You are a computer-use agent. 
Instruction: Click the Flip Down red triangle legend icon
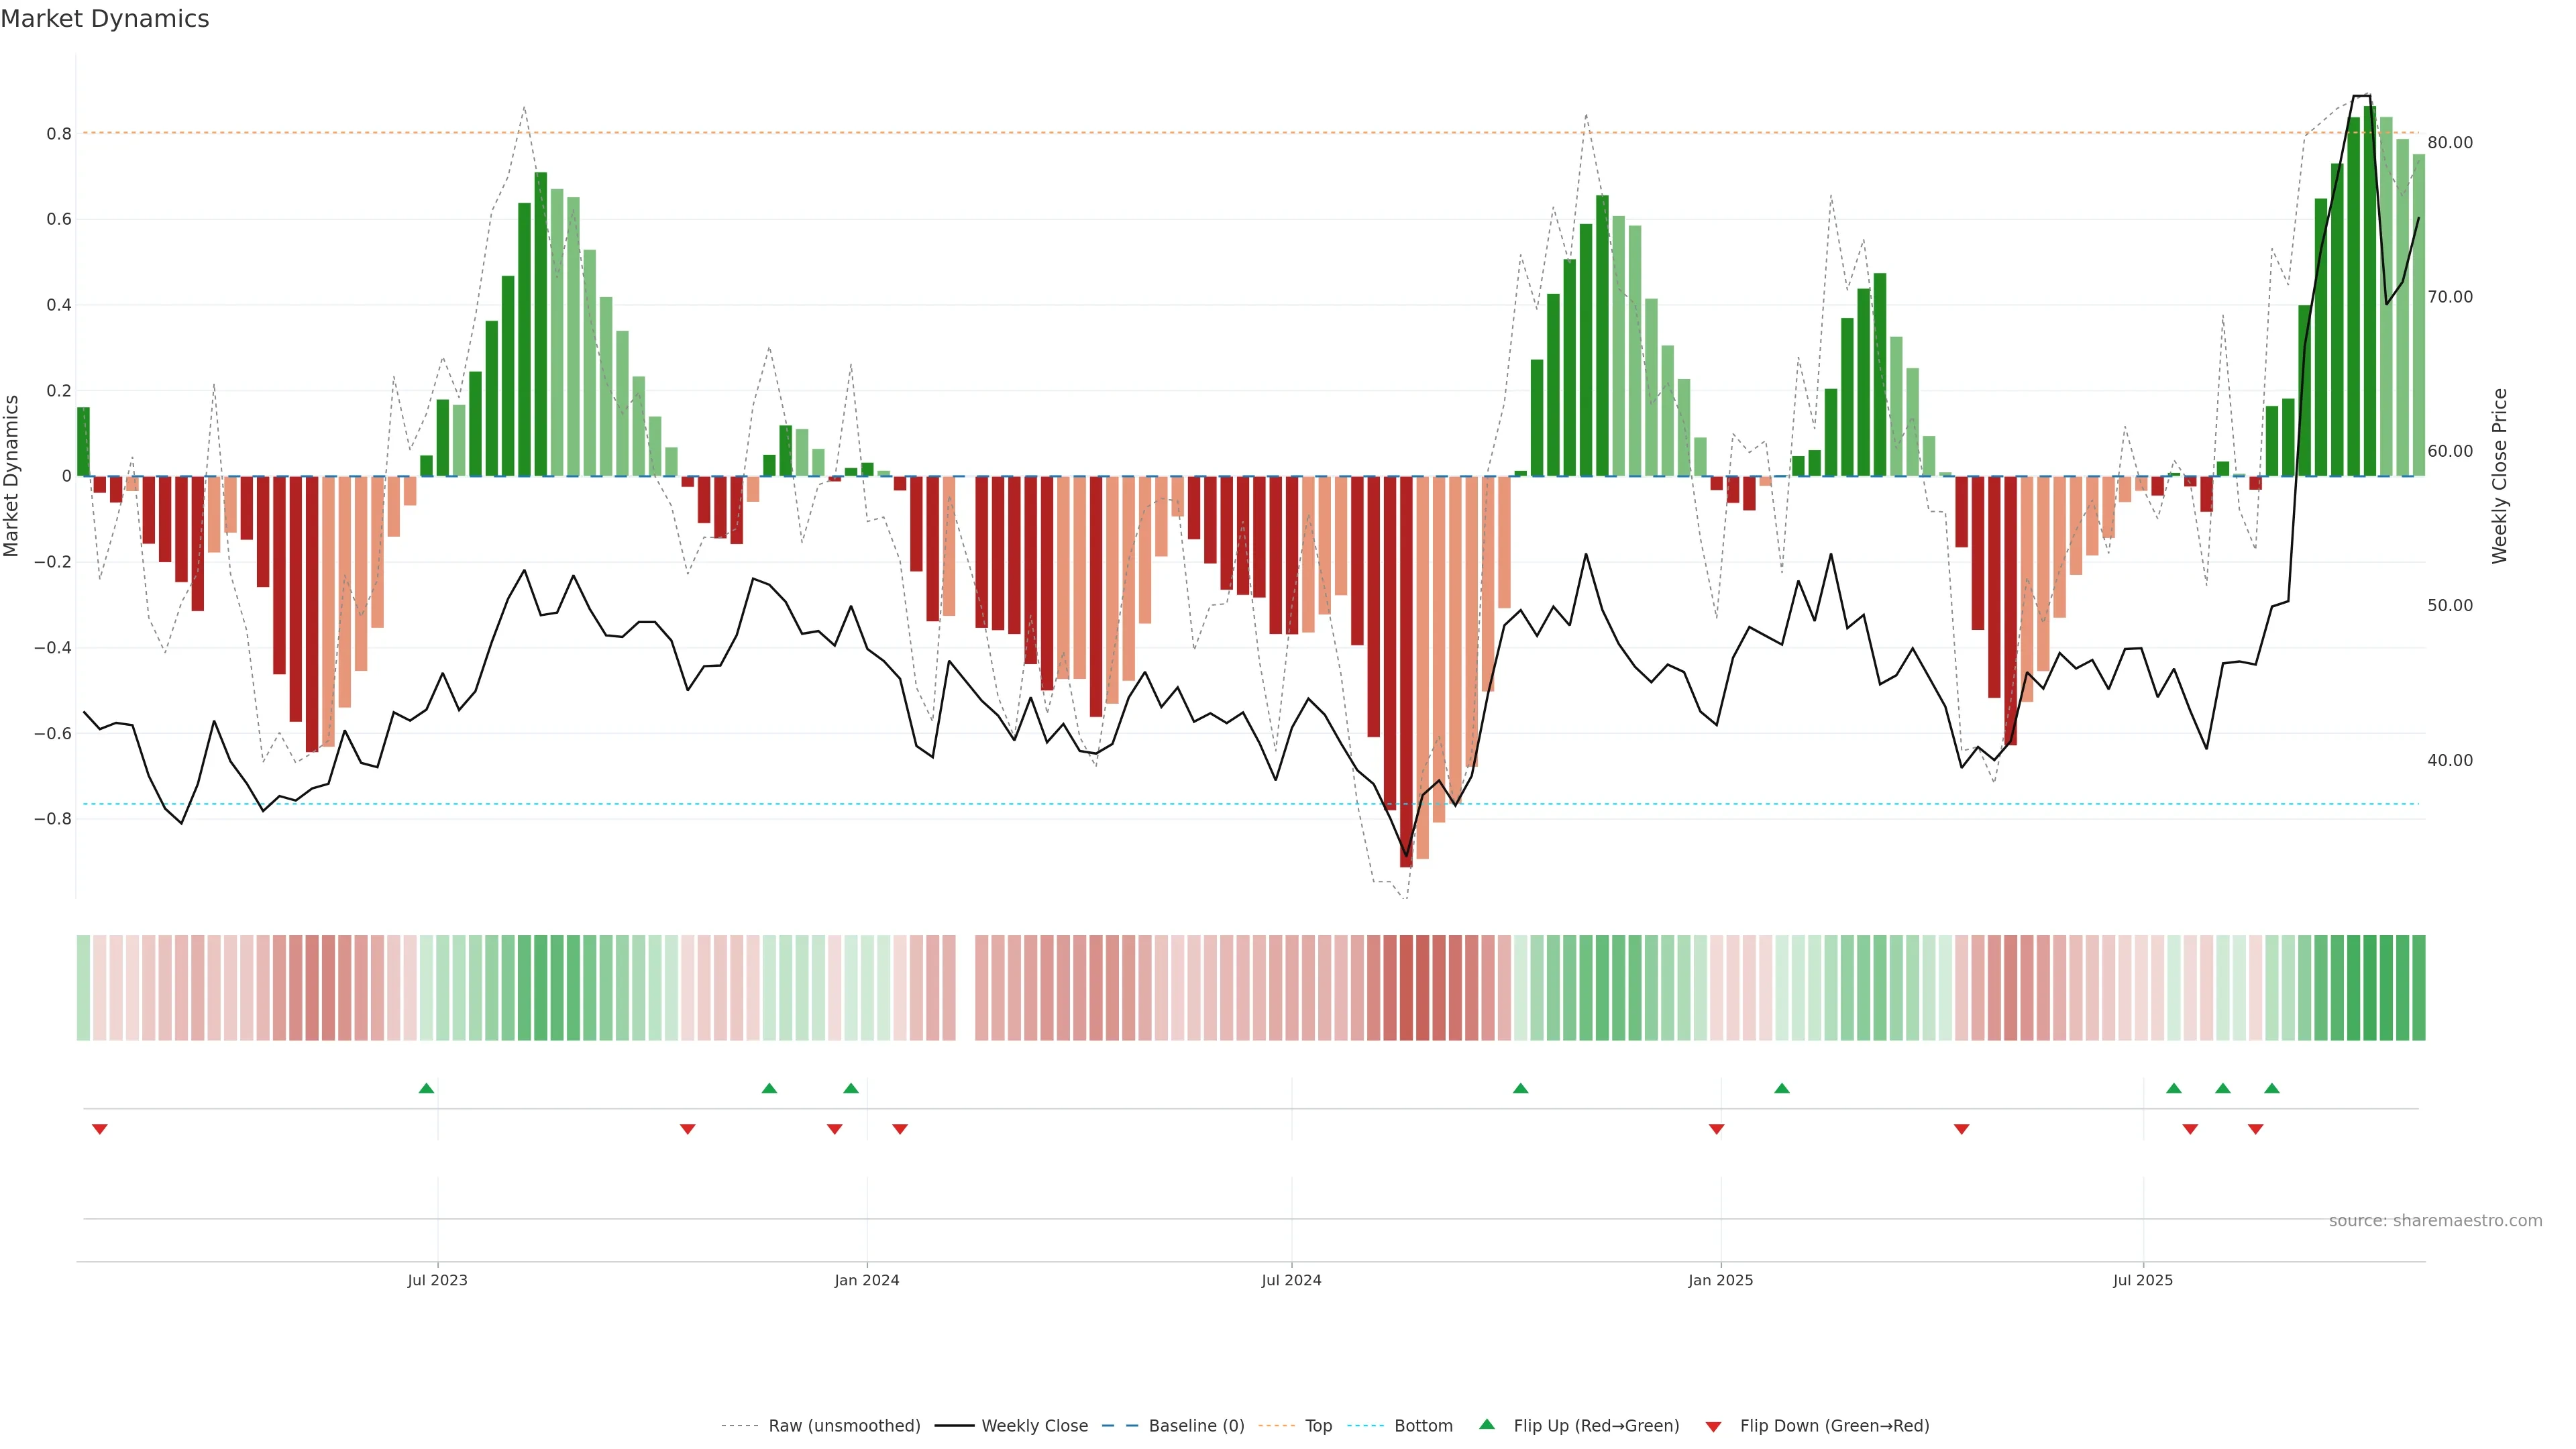[1713, 1426]
